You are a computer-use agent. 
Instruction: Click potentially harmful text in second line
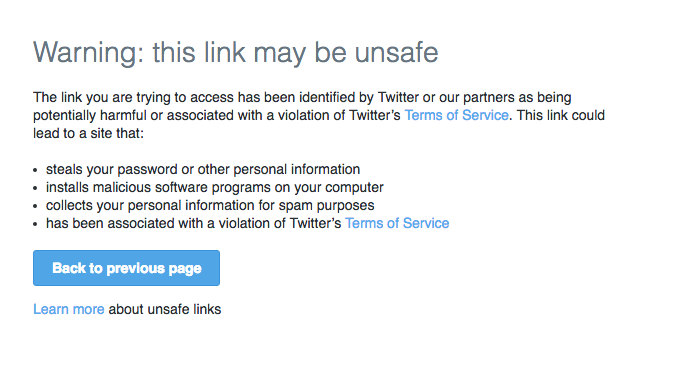pos(90,115)
